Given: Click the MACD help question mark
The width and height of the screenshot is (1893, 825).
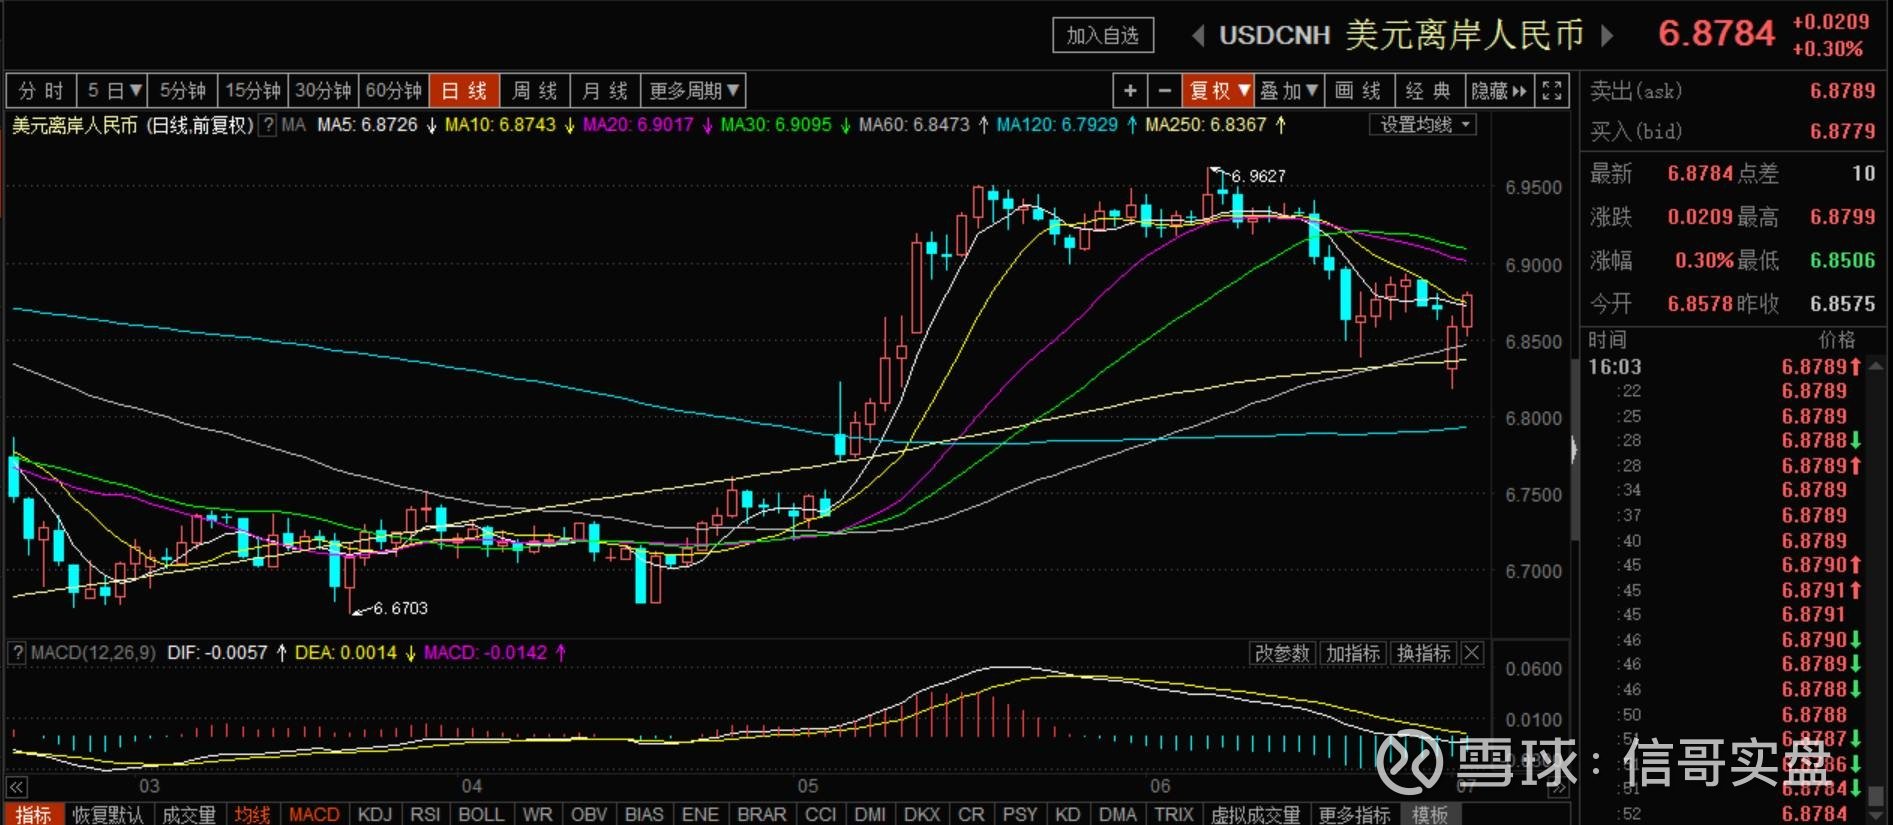Looking at the screenshot, I should point(17,653).
